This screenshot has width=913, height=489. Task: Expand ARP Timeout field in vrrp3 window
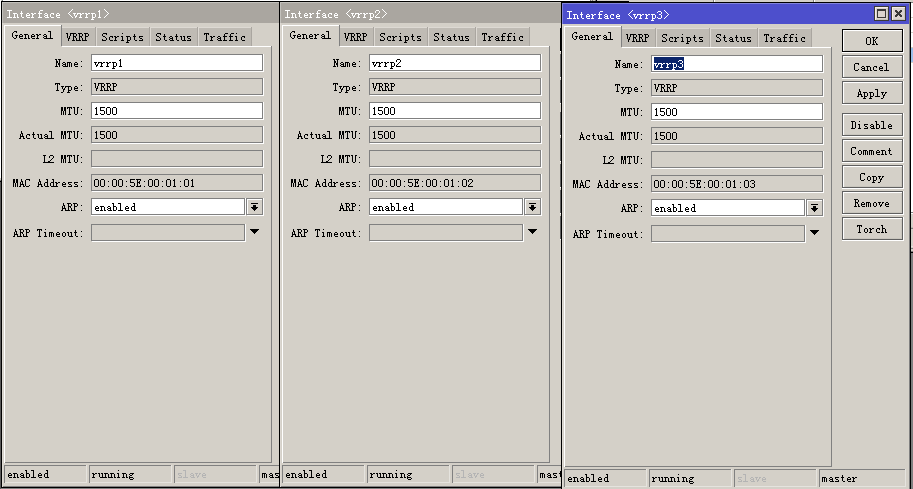click(814, 233)
